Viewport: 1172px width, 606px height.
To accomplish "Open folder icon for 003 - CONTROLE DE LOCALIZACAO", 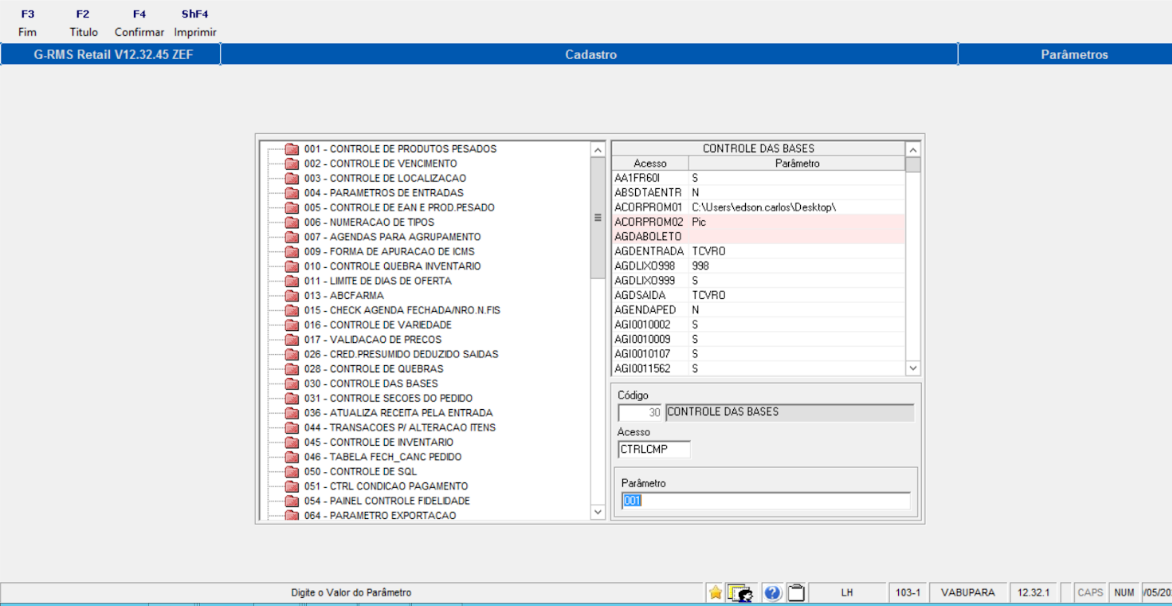I will point(292,179).
